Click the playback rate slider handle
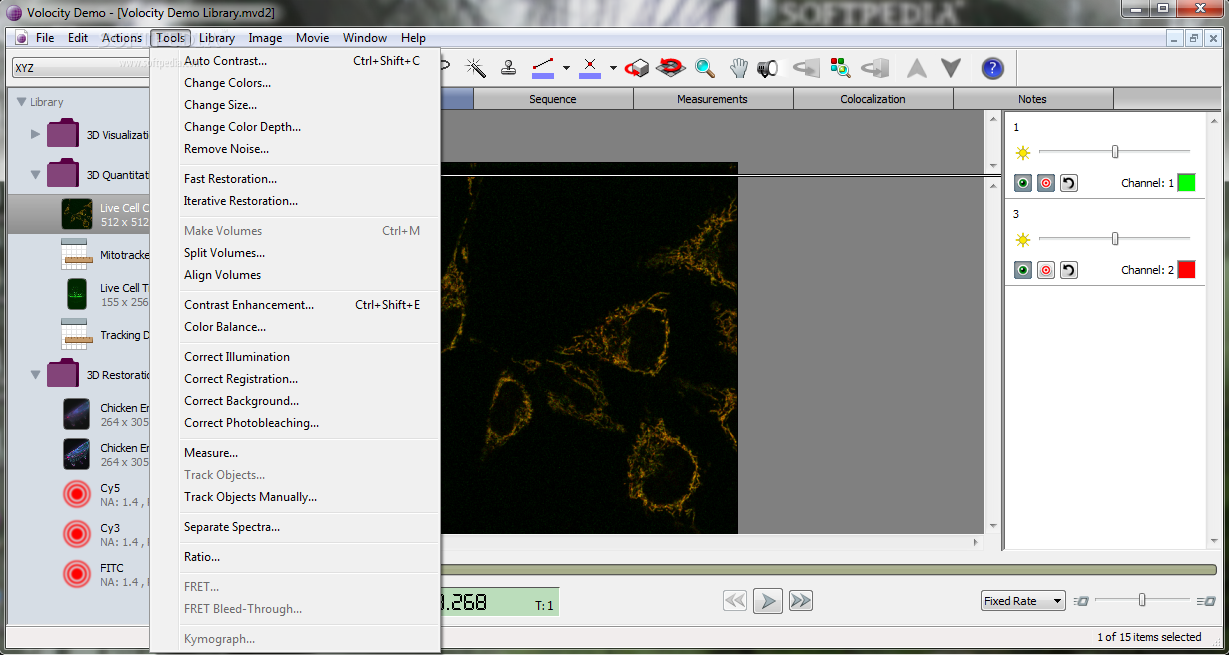Screen dimensions: 1229x655 pos(1142,600)
